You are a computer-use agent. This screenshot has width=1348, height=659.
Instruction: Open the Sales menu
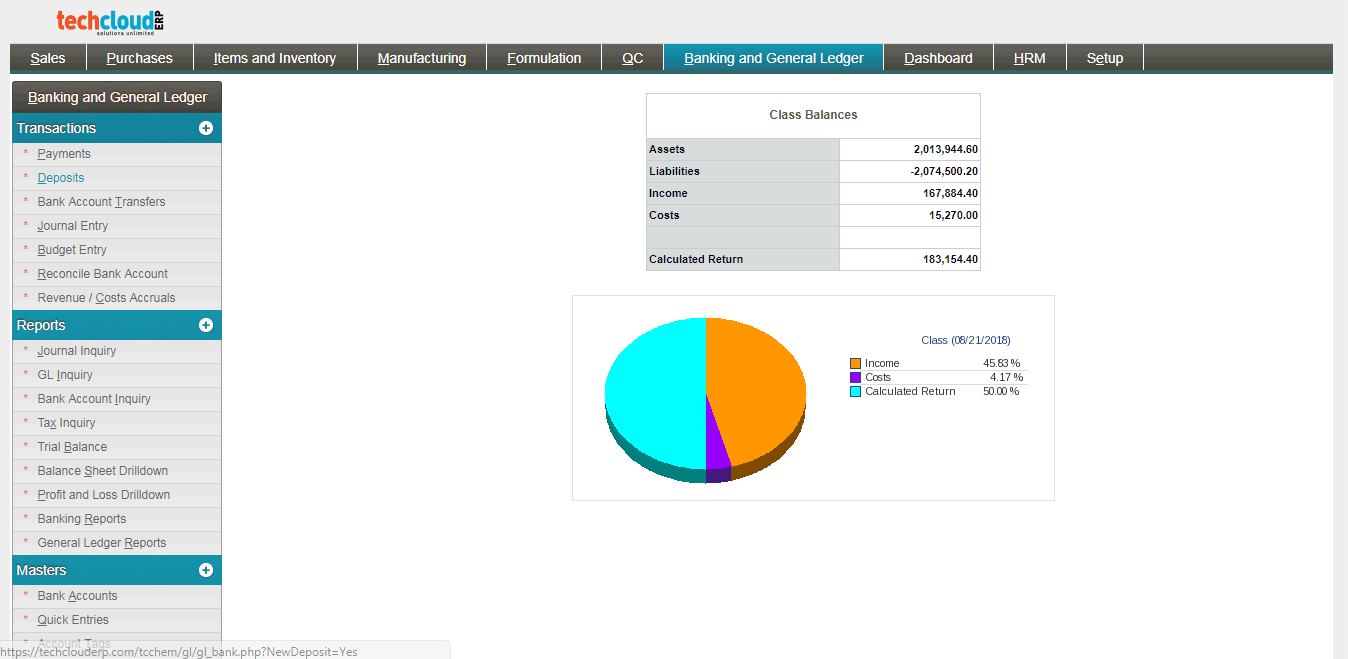48,58
